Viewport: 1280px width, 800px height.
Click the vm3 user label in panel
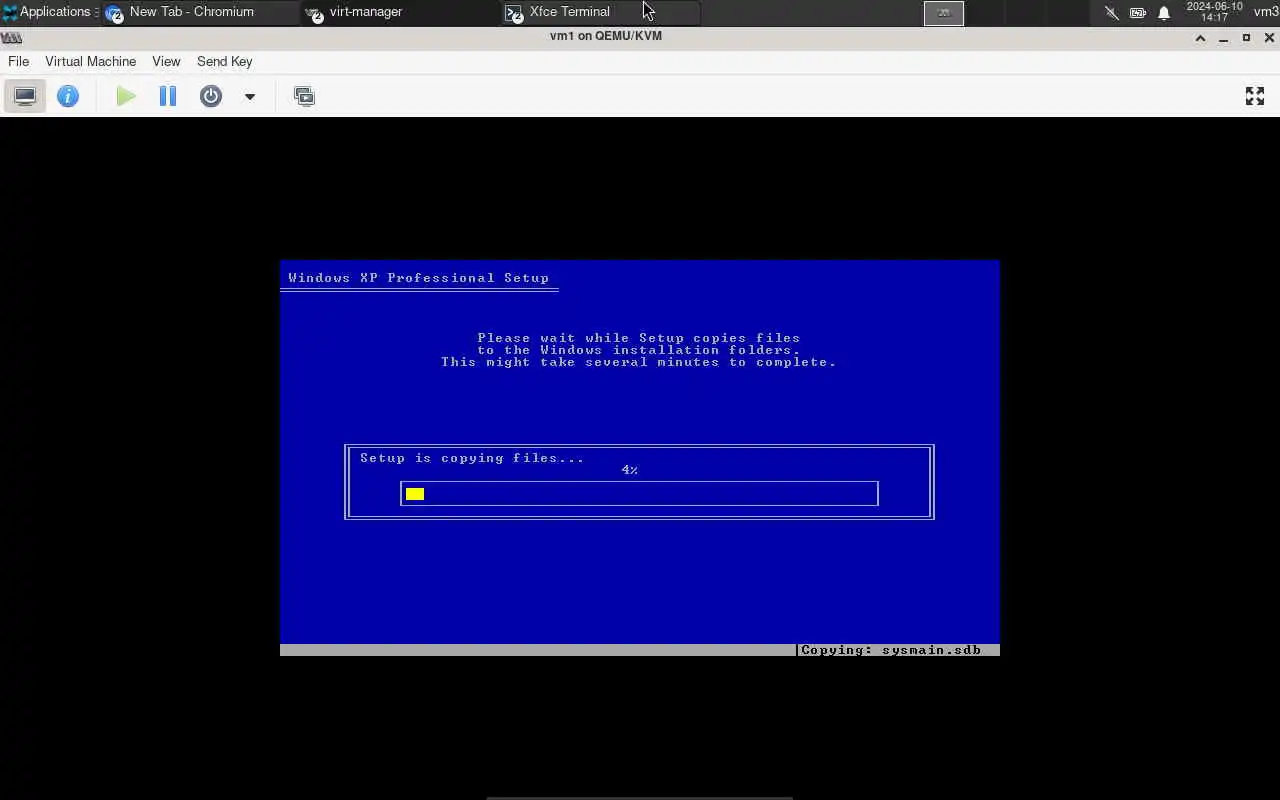tap(1266, 12)
